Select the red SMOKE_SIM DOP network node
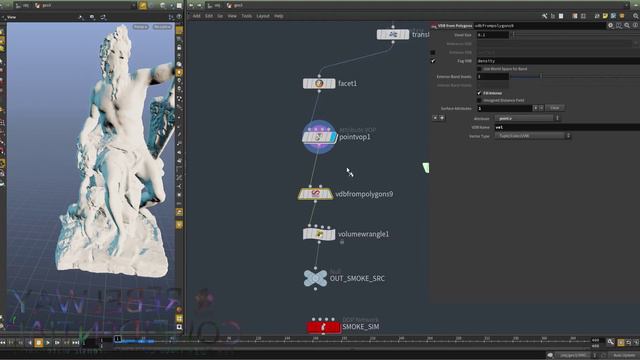 [x=324, y=327]
